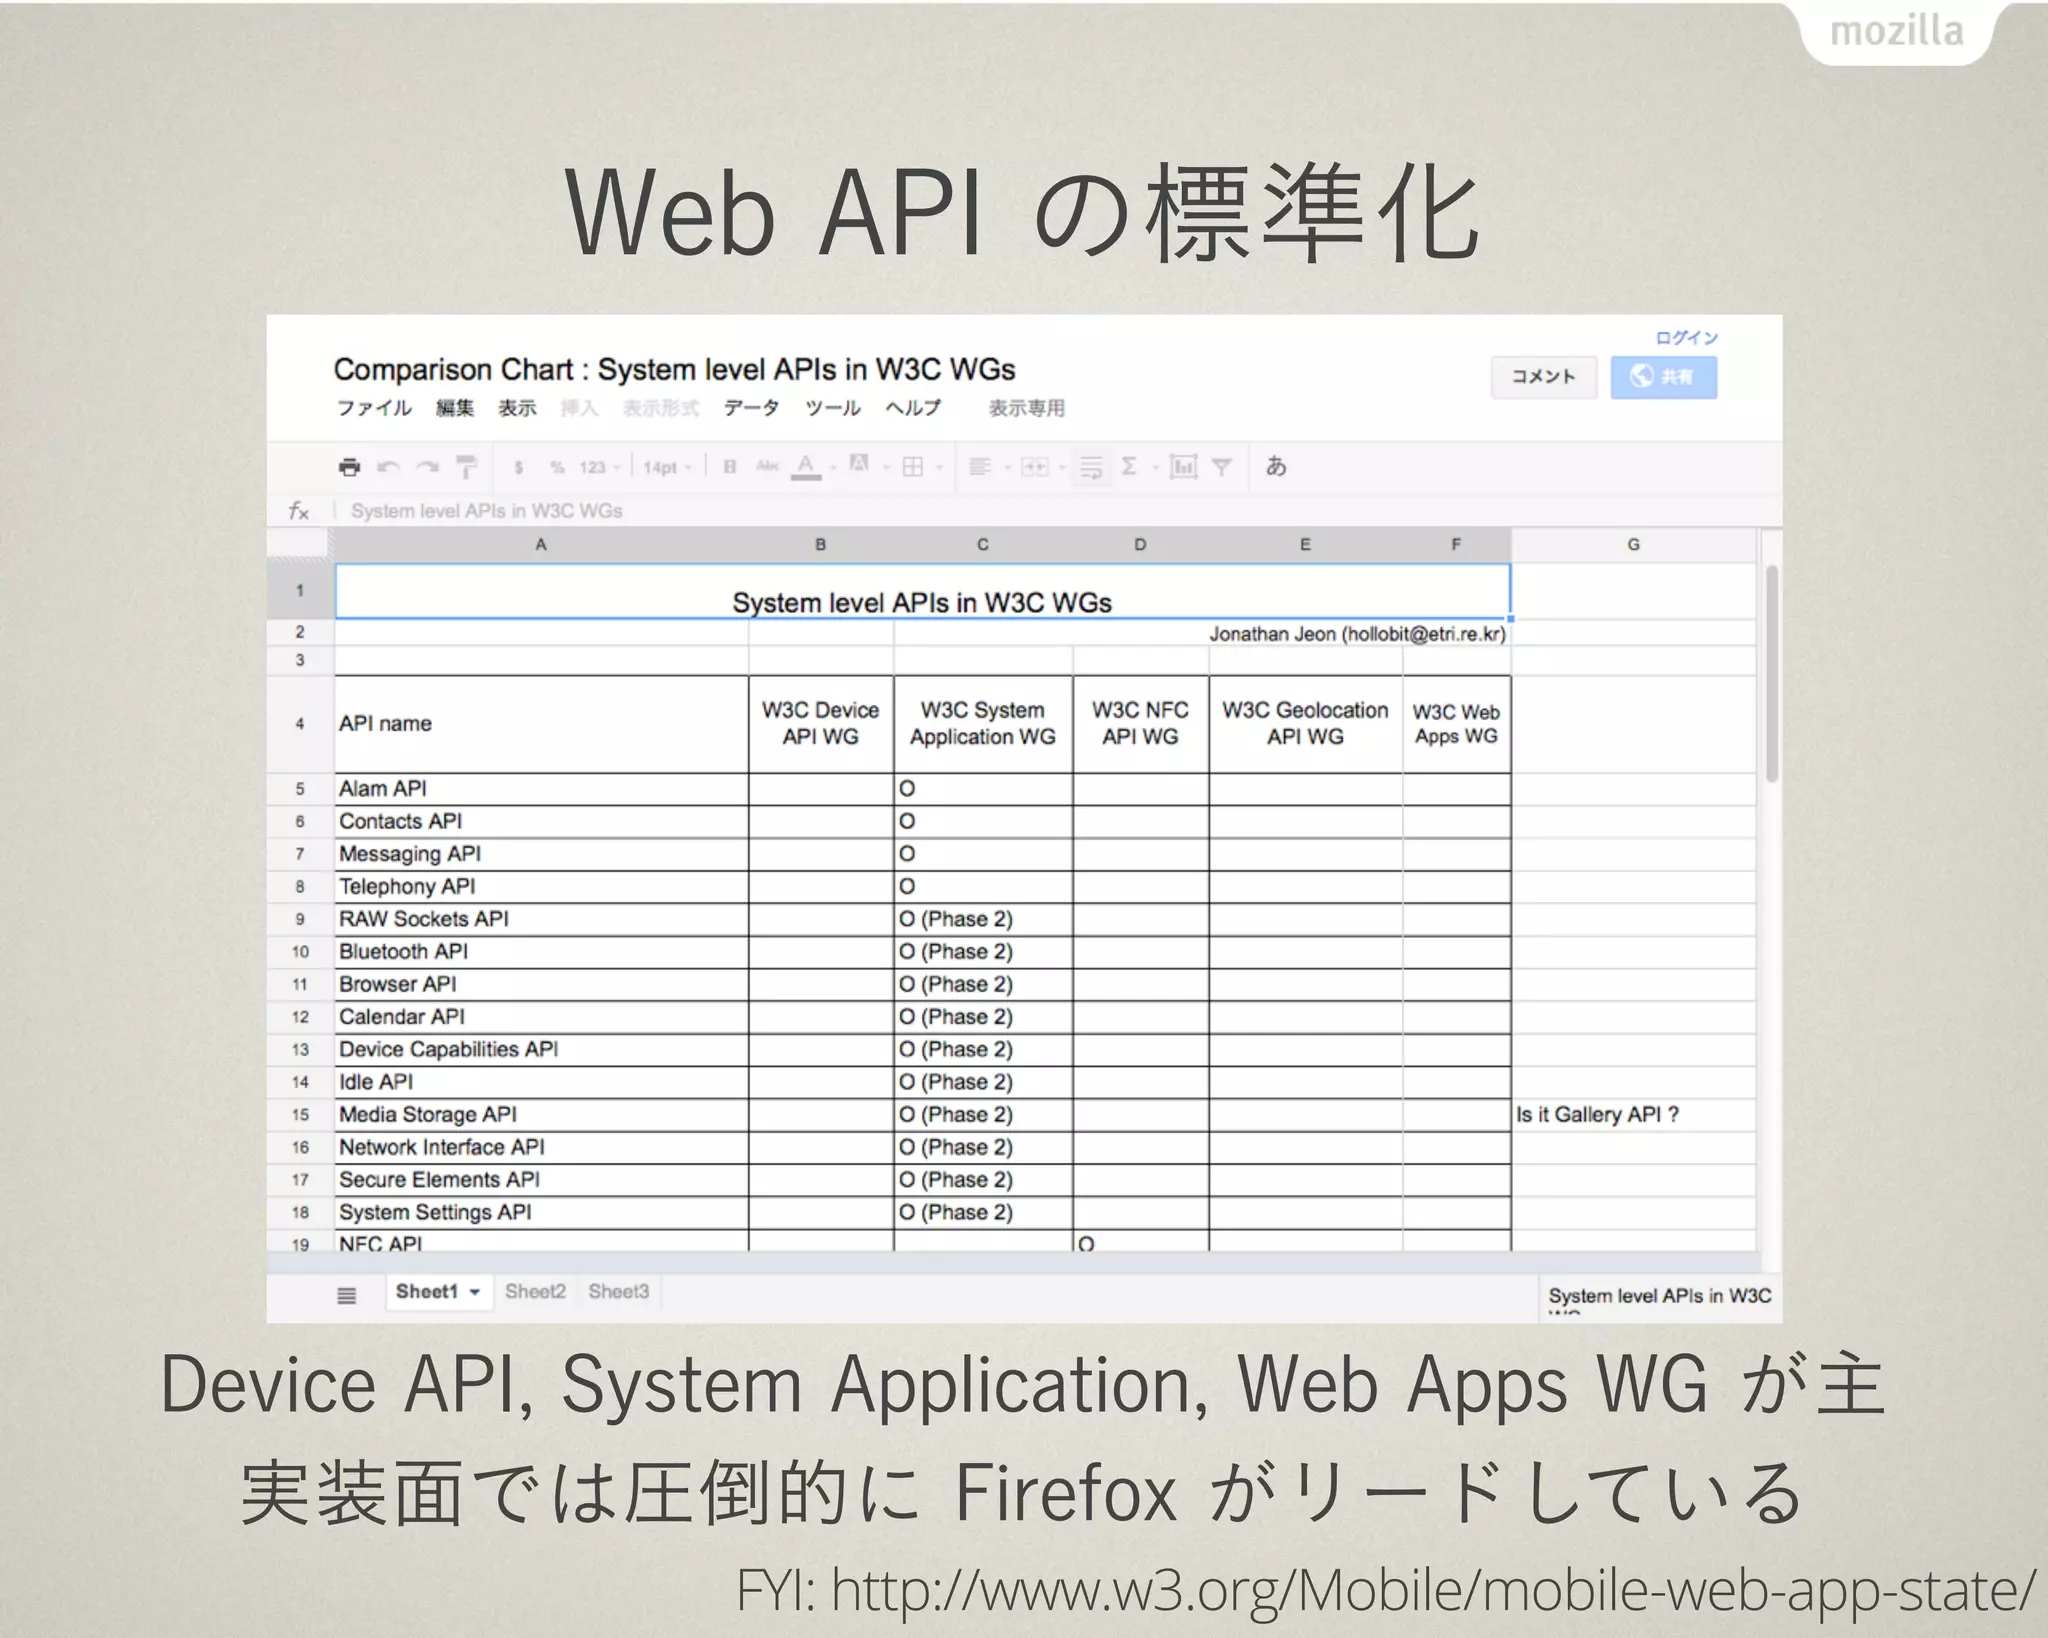Click the Merge cells icon

tap(1034, 467)
